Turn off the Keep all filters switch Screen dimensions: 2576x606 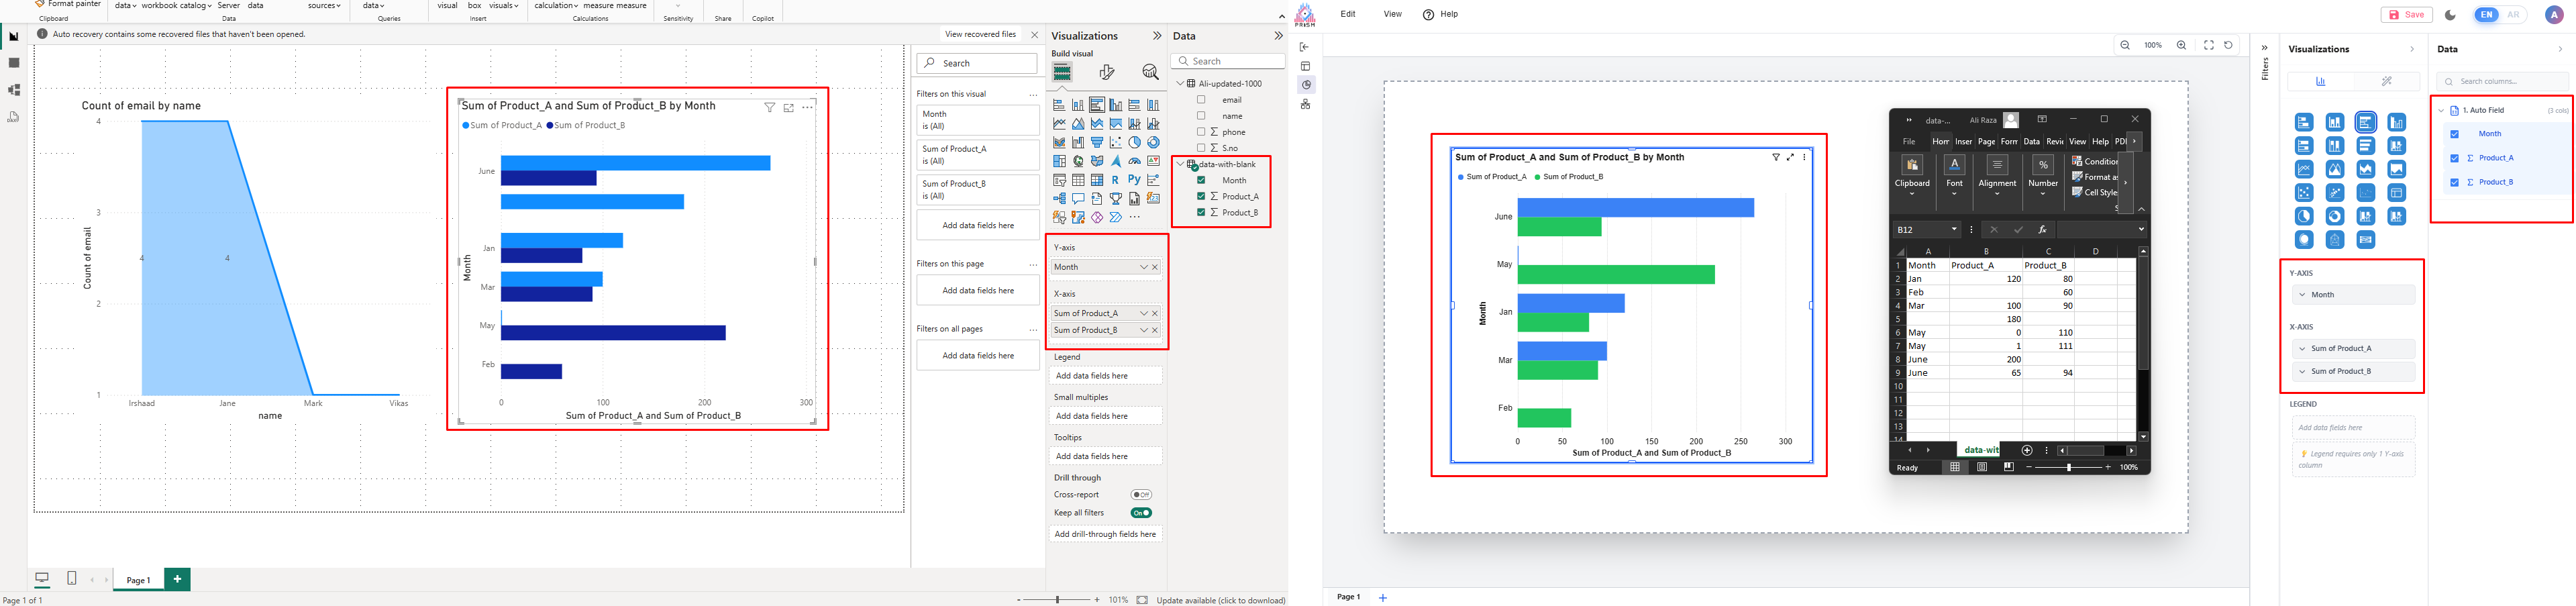point(1140,513)
